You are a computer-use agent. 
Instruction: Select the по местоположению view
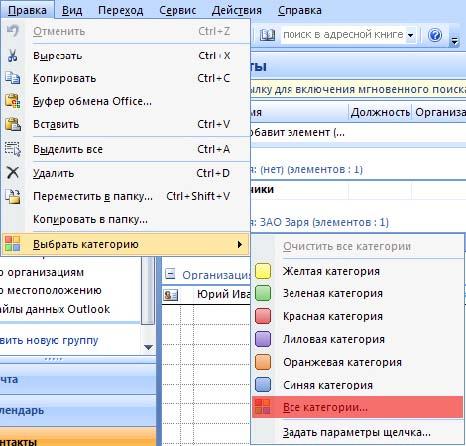click(50, 290)
